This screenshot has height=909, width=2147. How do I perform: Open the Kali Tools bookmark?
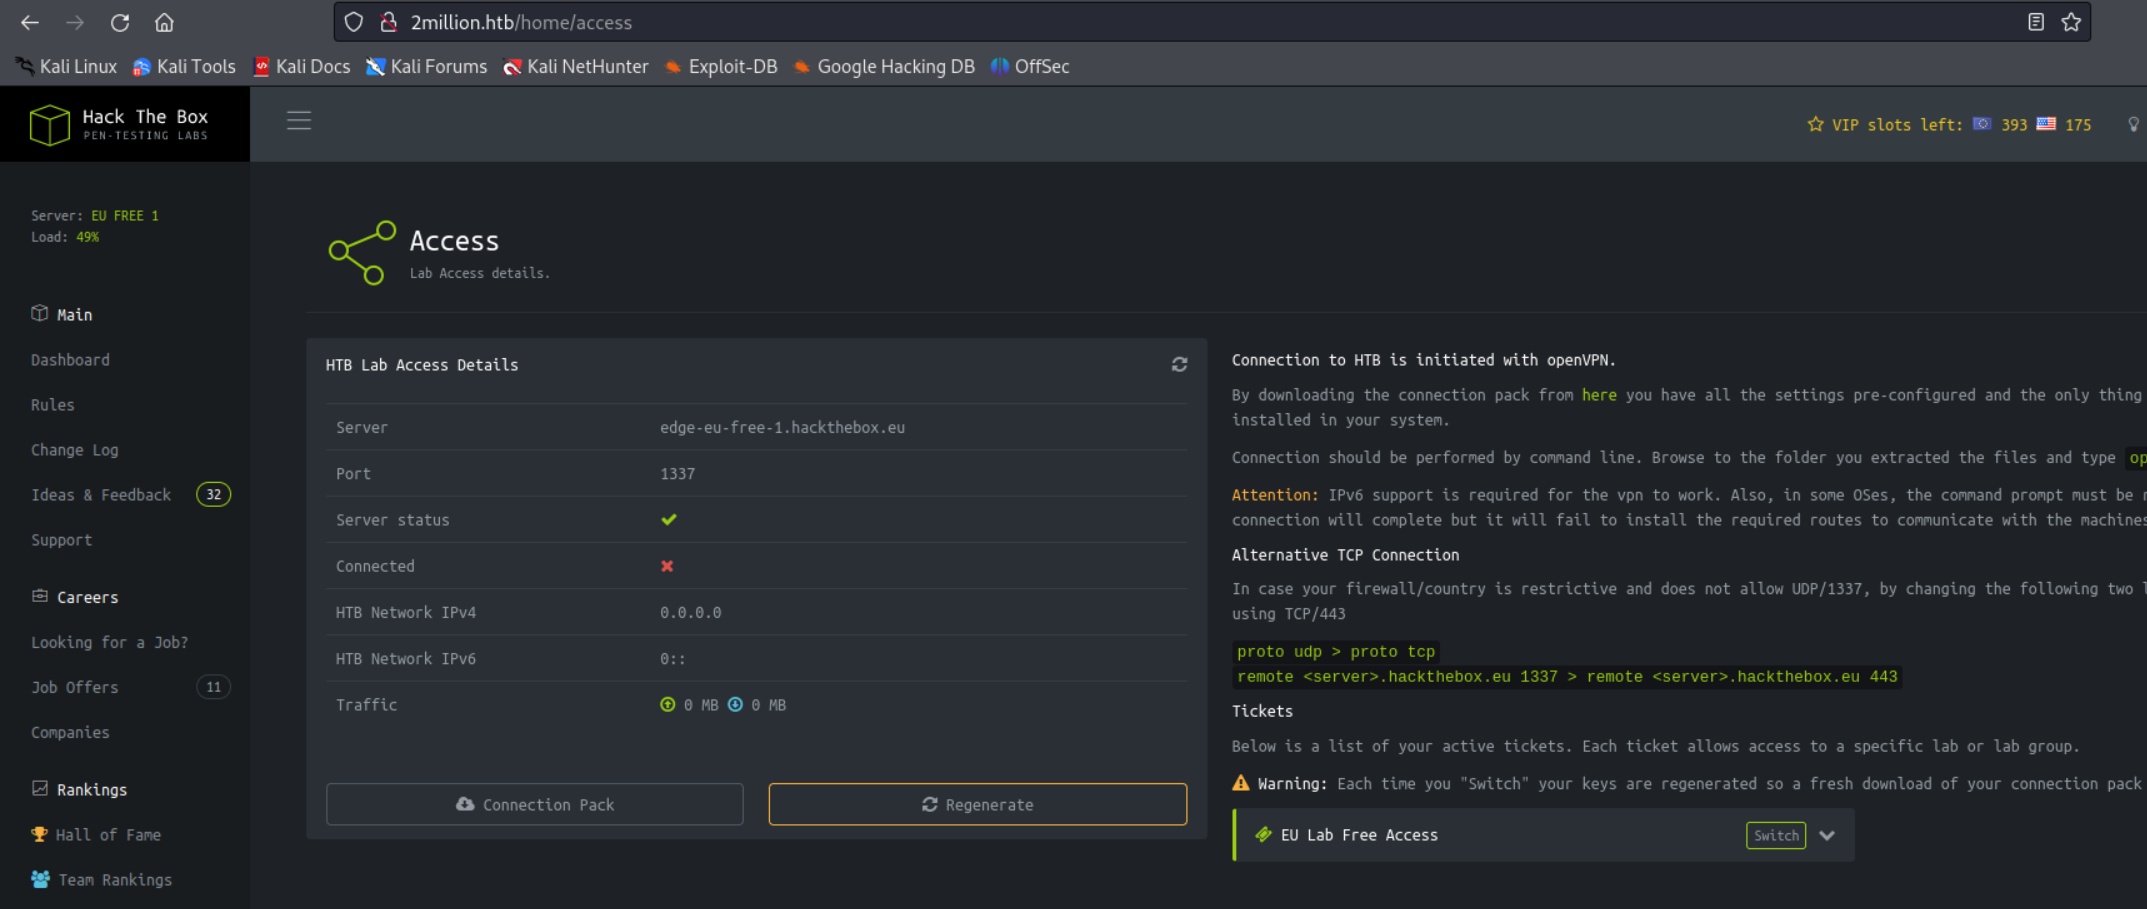click(184, 66)
